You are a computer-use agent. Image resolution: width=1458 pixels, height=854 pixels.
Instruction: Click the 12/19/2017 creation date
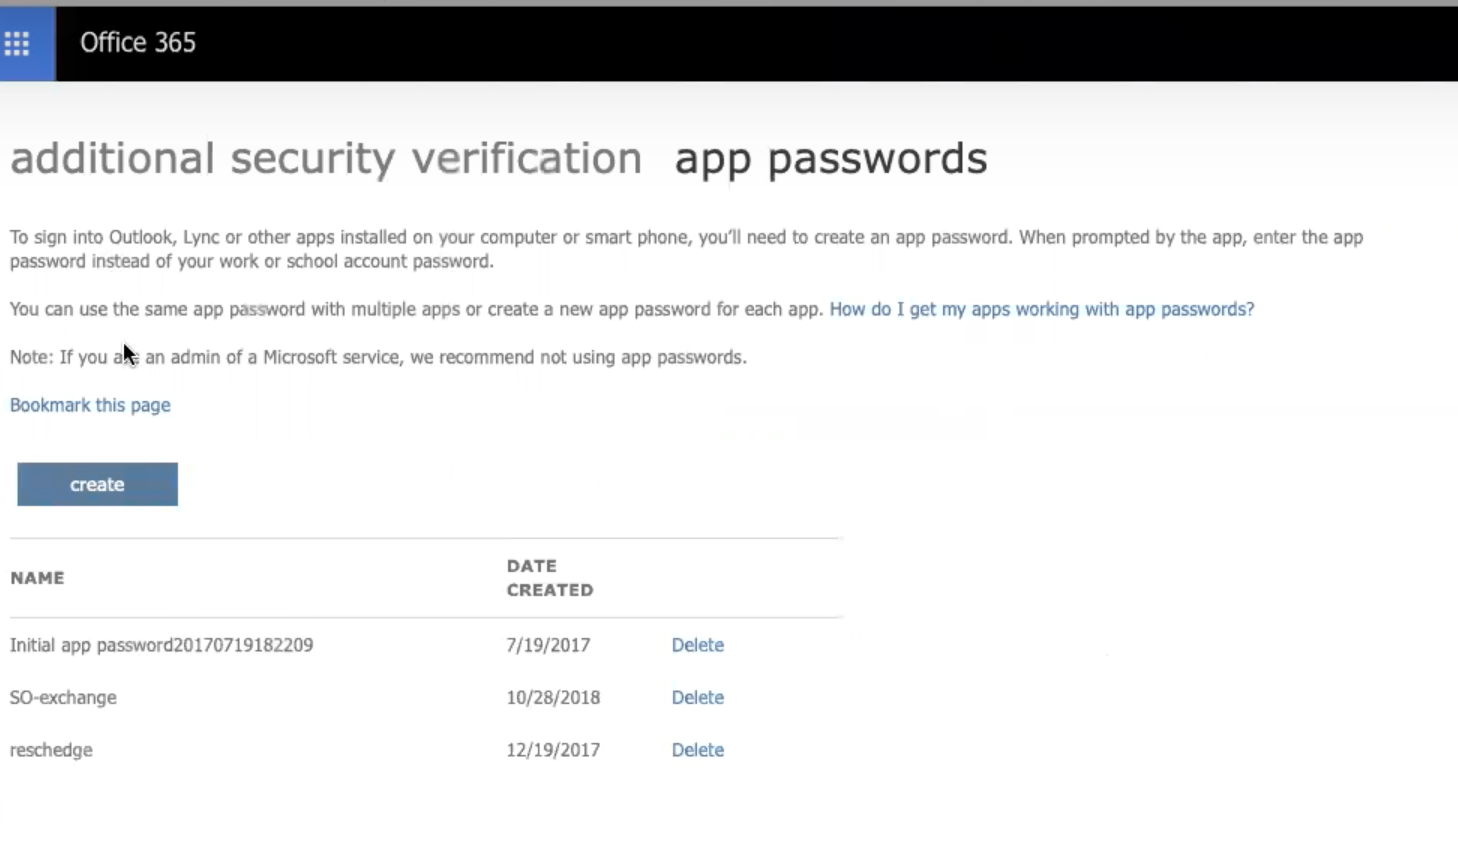point(553,750)
